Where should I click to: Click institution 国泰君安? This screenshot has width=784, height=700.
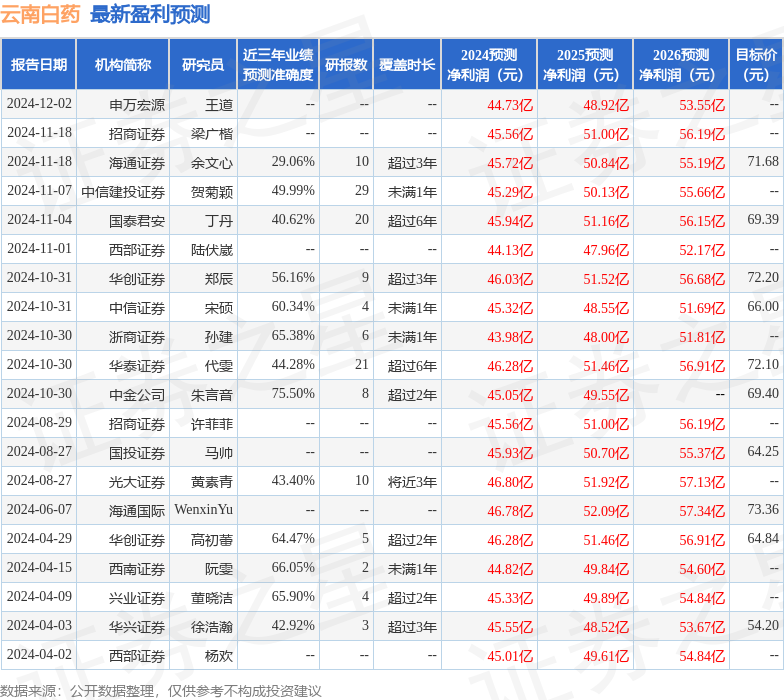[137, 221]
